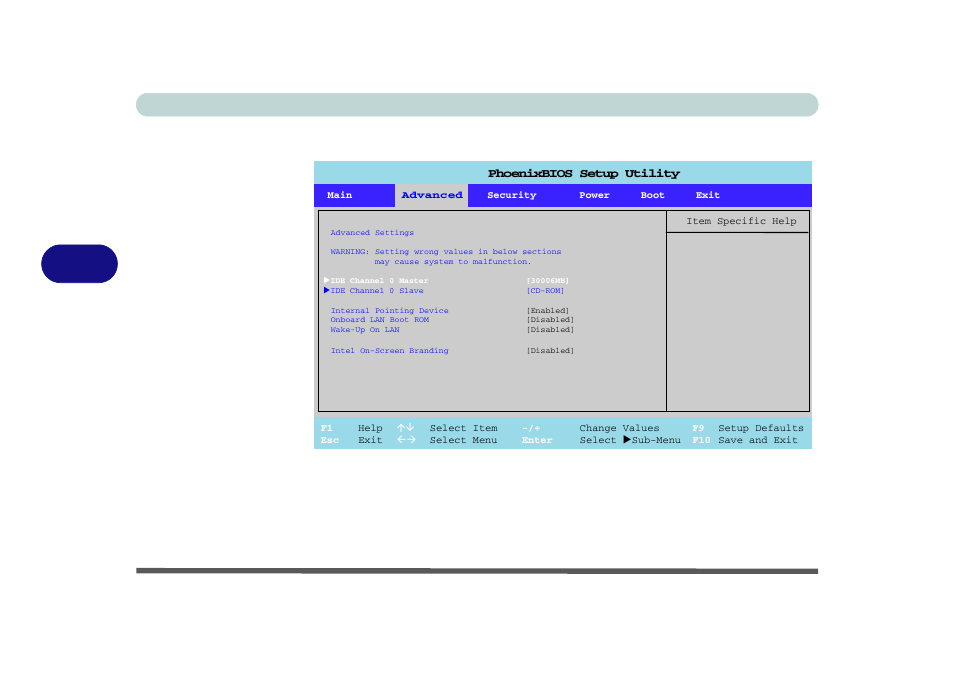Select Intel On-Screen Branding setting

coord(389,350)
